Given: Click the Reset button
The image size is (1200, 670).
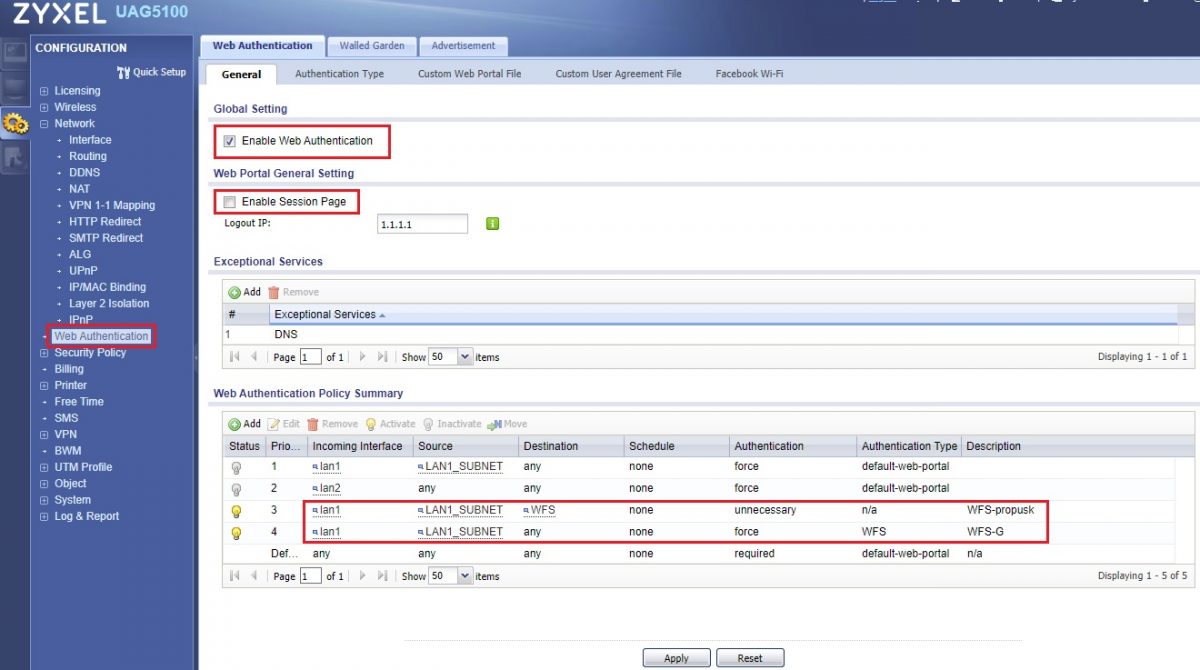Looking at the screenshot, I should 750,658.
